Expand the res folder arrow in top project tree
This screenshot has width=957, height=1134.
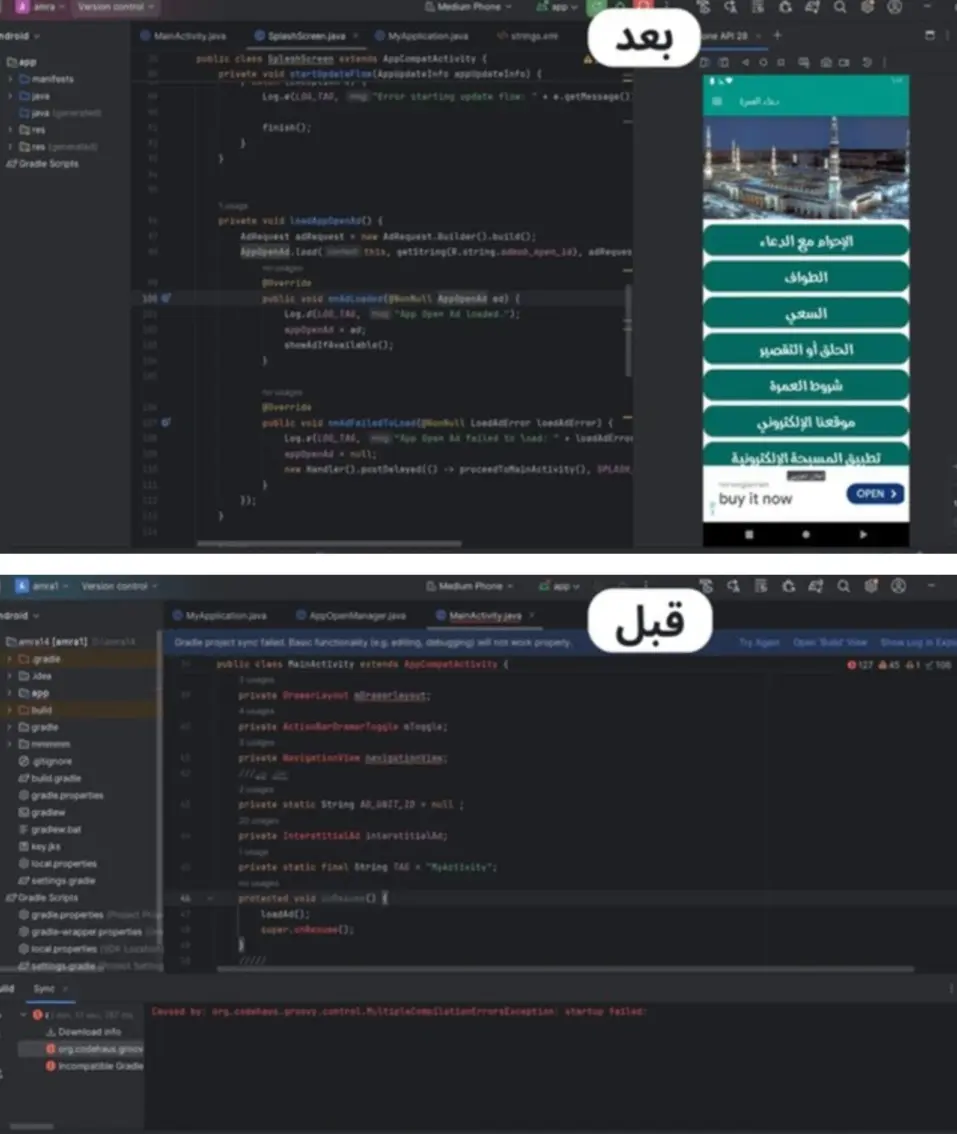coord(10,129)
